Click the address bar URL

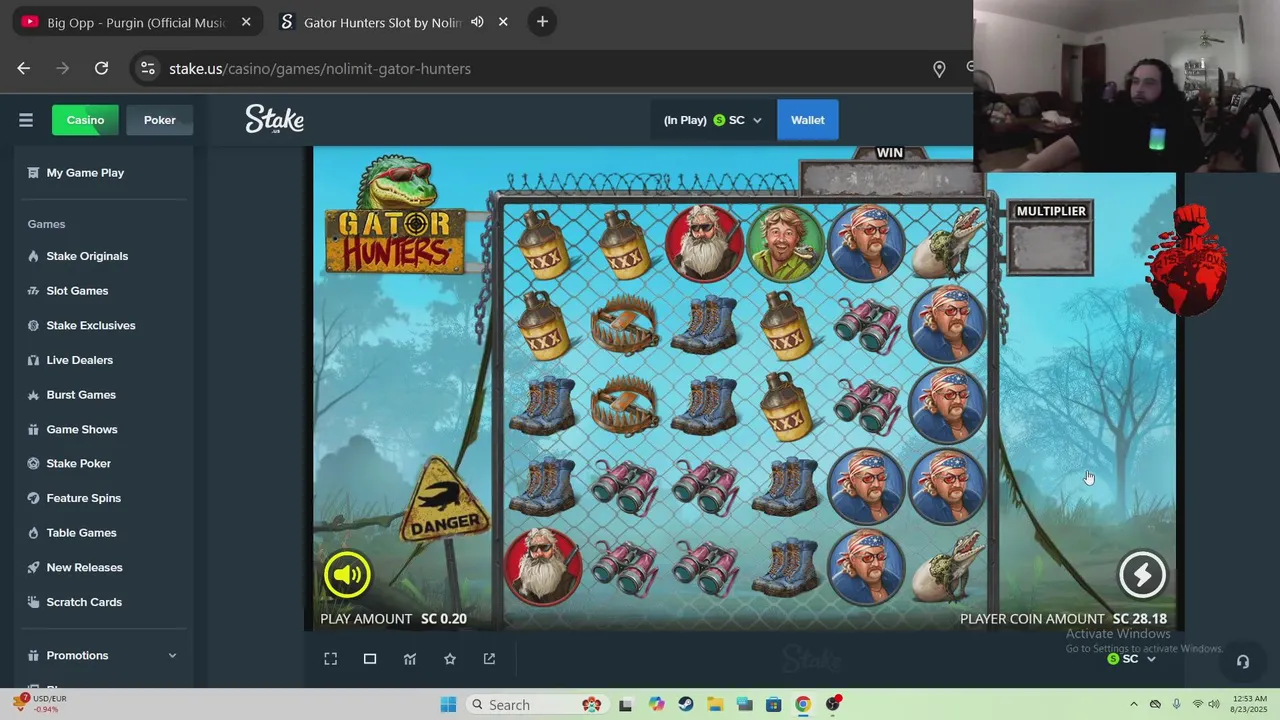320,69
